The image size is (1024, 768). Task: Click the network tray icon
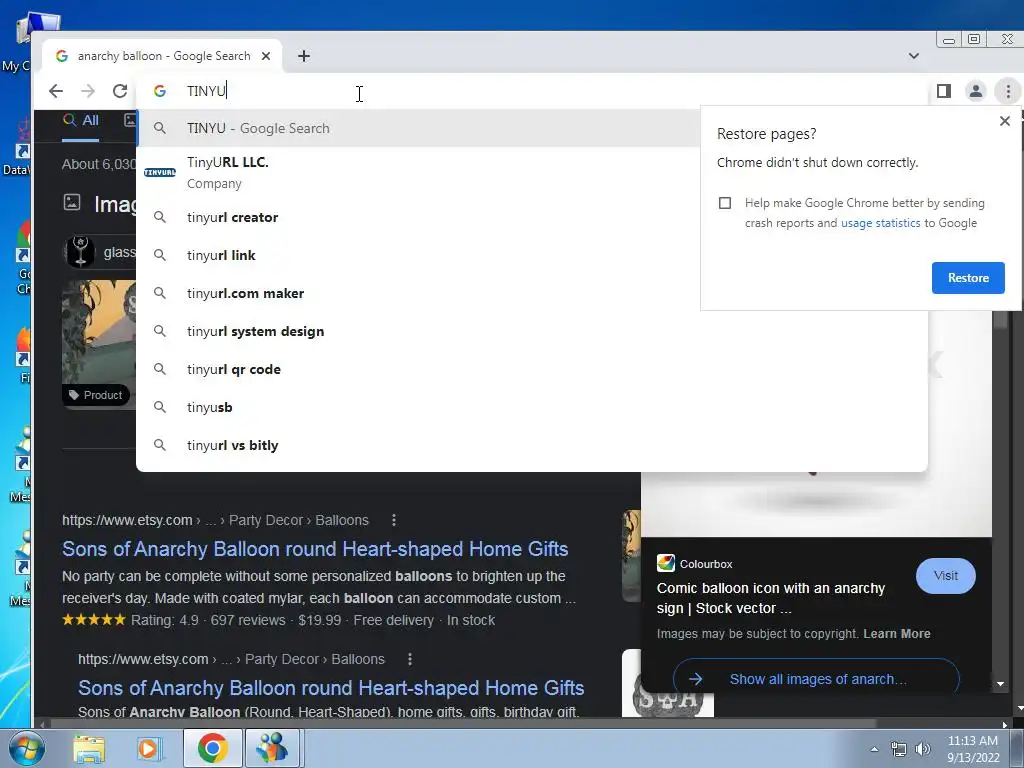point(899,749)
